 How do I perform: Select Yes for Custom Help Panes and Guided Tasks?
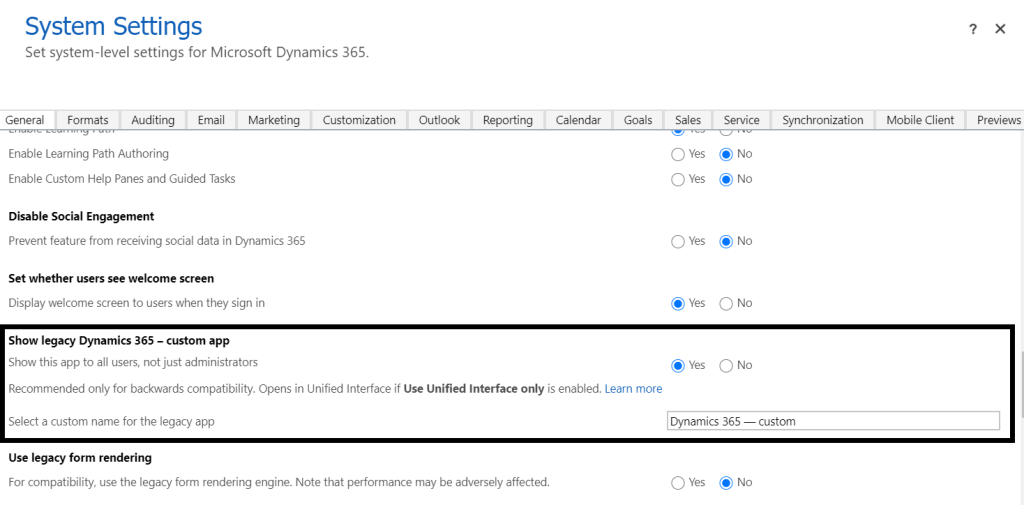(679, 179)
